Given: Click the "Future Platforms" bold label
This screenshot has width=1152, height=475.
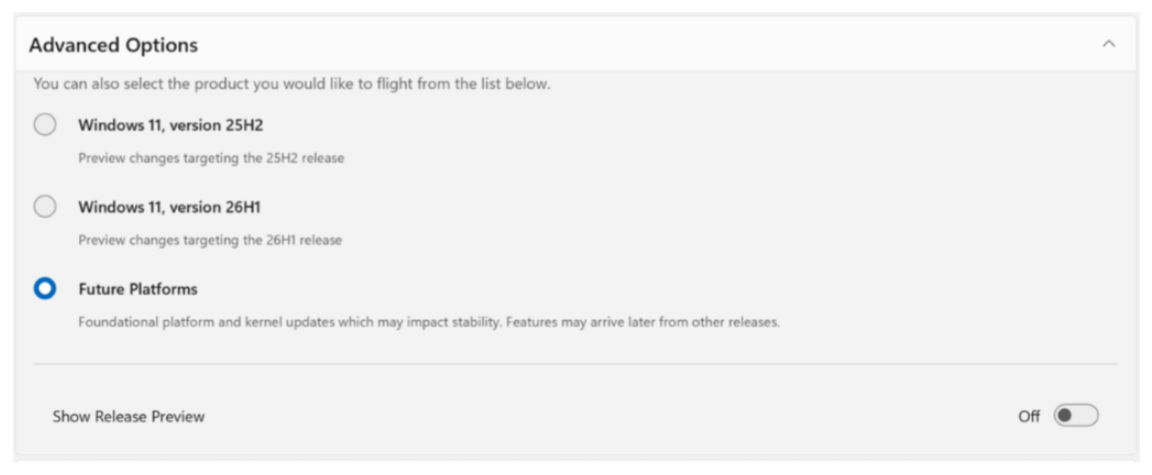Looking at the screenshot, I should (138, 289).
